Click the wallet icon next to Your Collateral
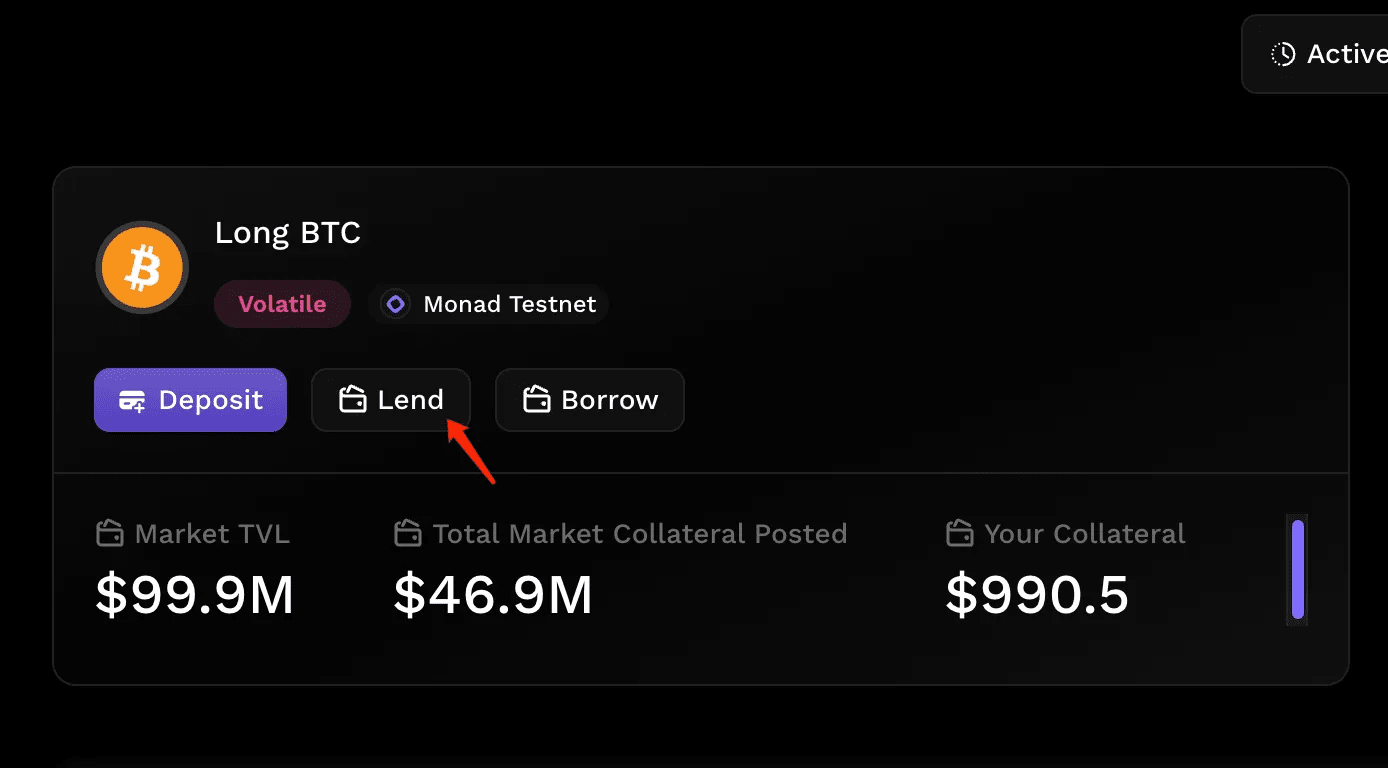The width and height of the screenshot is (1388, 768). [x=959, y=533]
